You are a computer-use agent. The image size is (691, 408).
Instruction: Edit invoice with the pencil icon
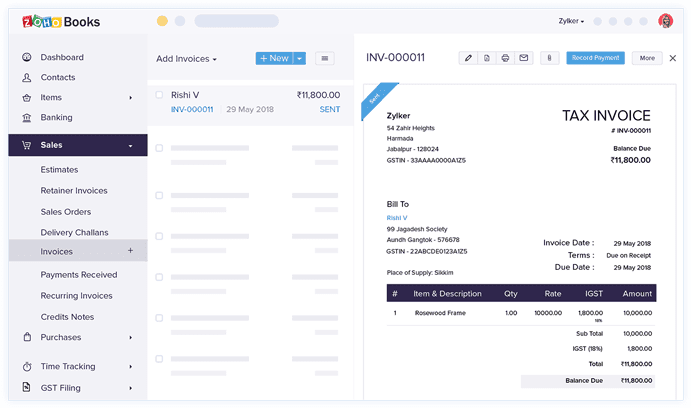468,58
